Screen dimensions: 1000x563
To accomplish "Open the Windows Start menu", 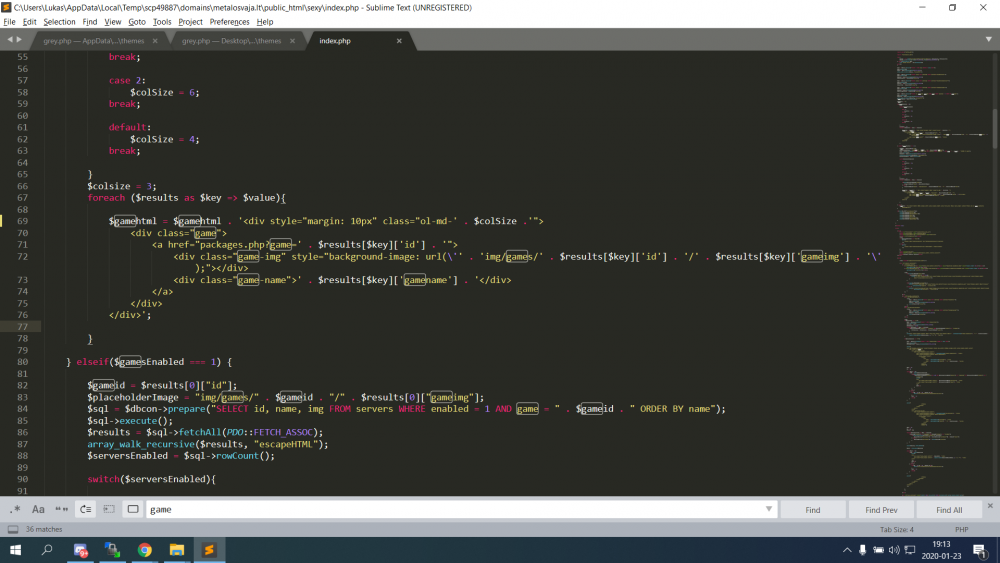I will pos(15,550).
